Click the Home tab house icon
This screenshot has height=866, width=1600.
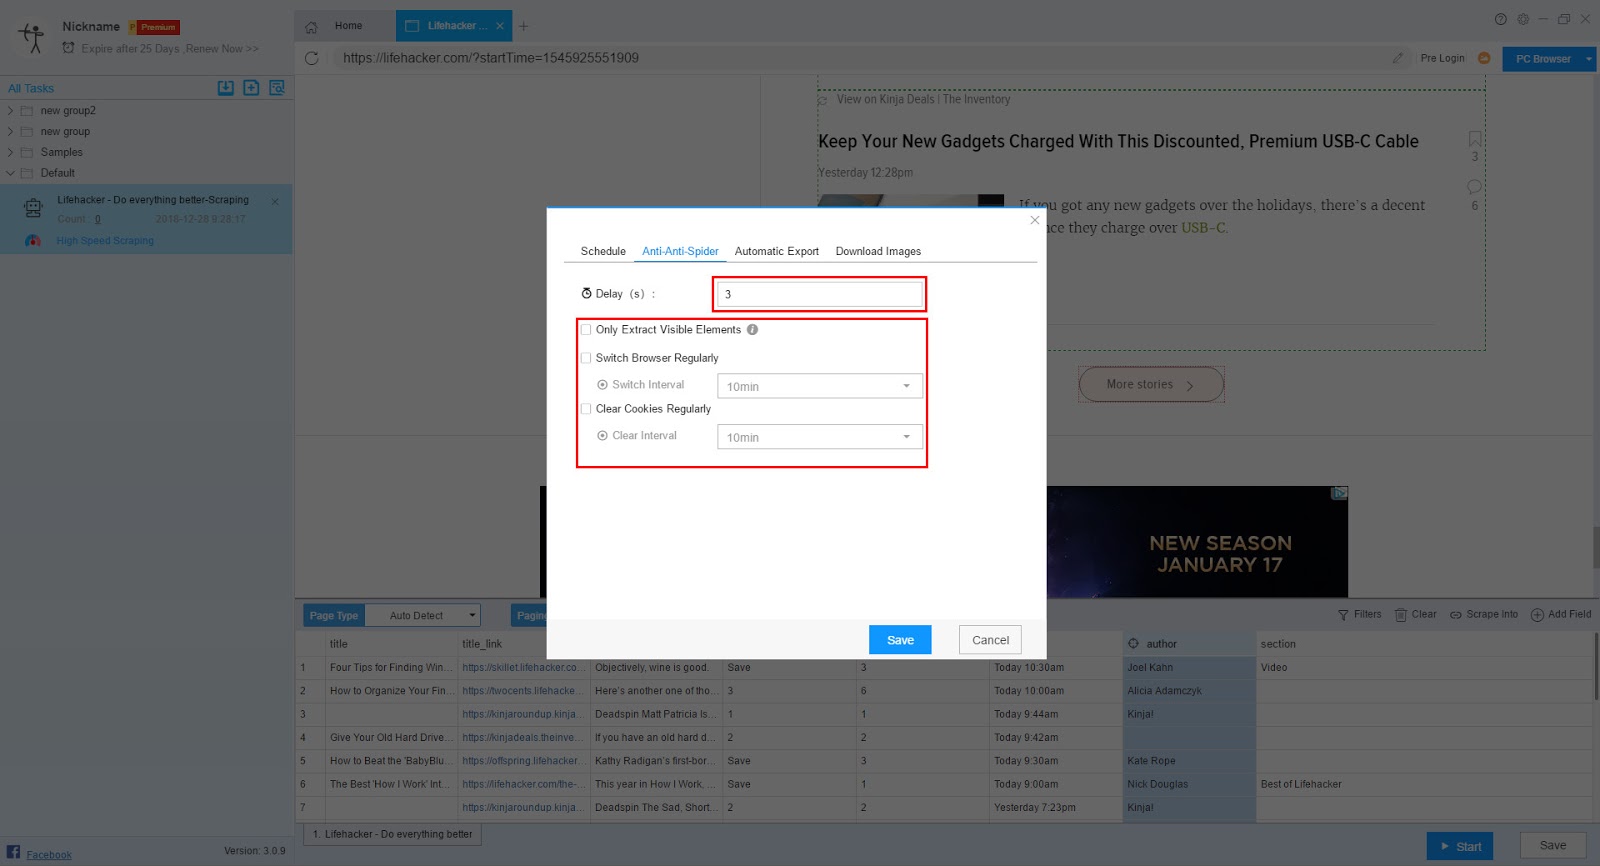[x=311, y=27]
